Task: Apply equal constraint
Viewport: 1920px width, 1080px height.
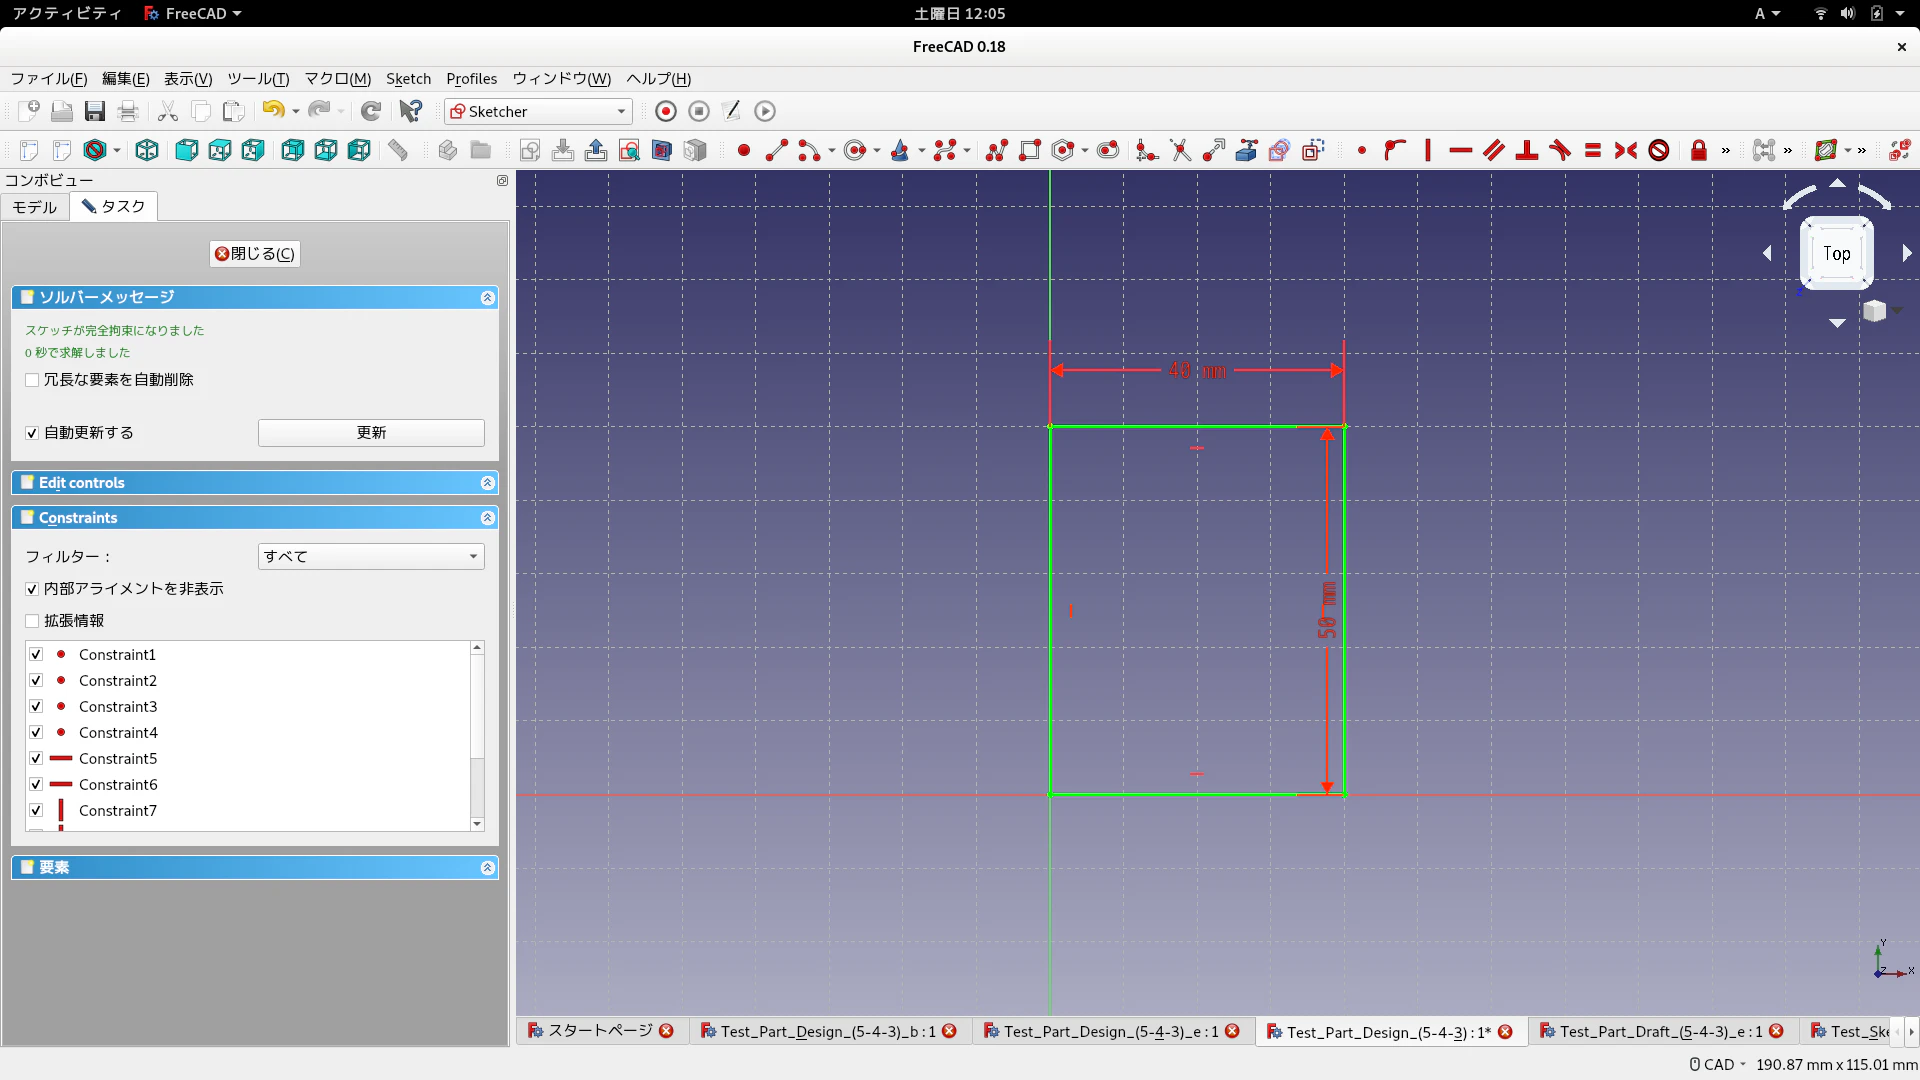Action: pos(1593,150)
